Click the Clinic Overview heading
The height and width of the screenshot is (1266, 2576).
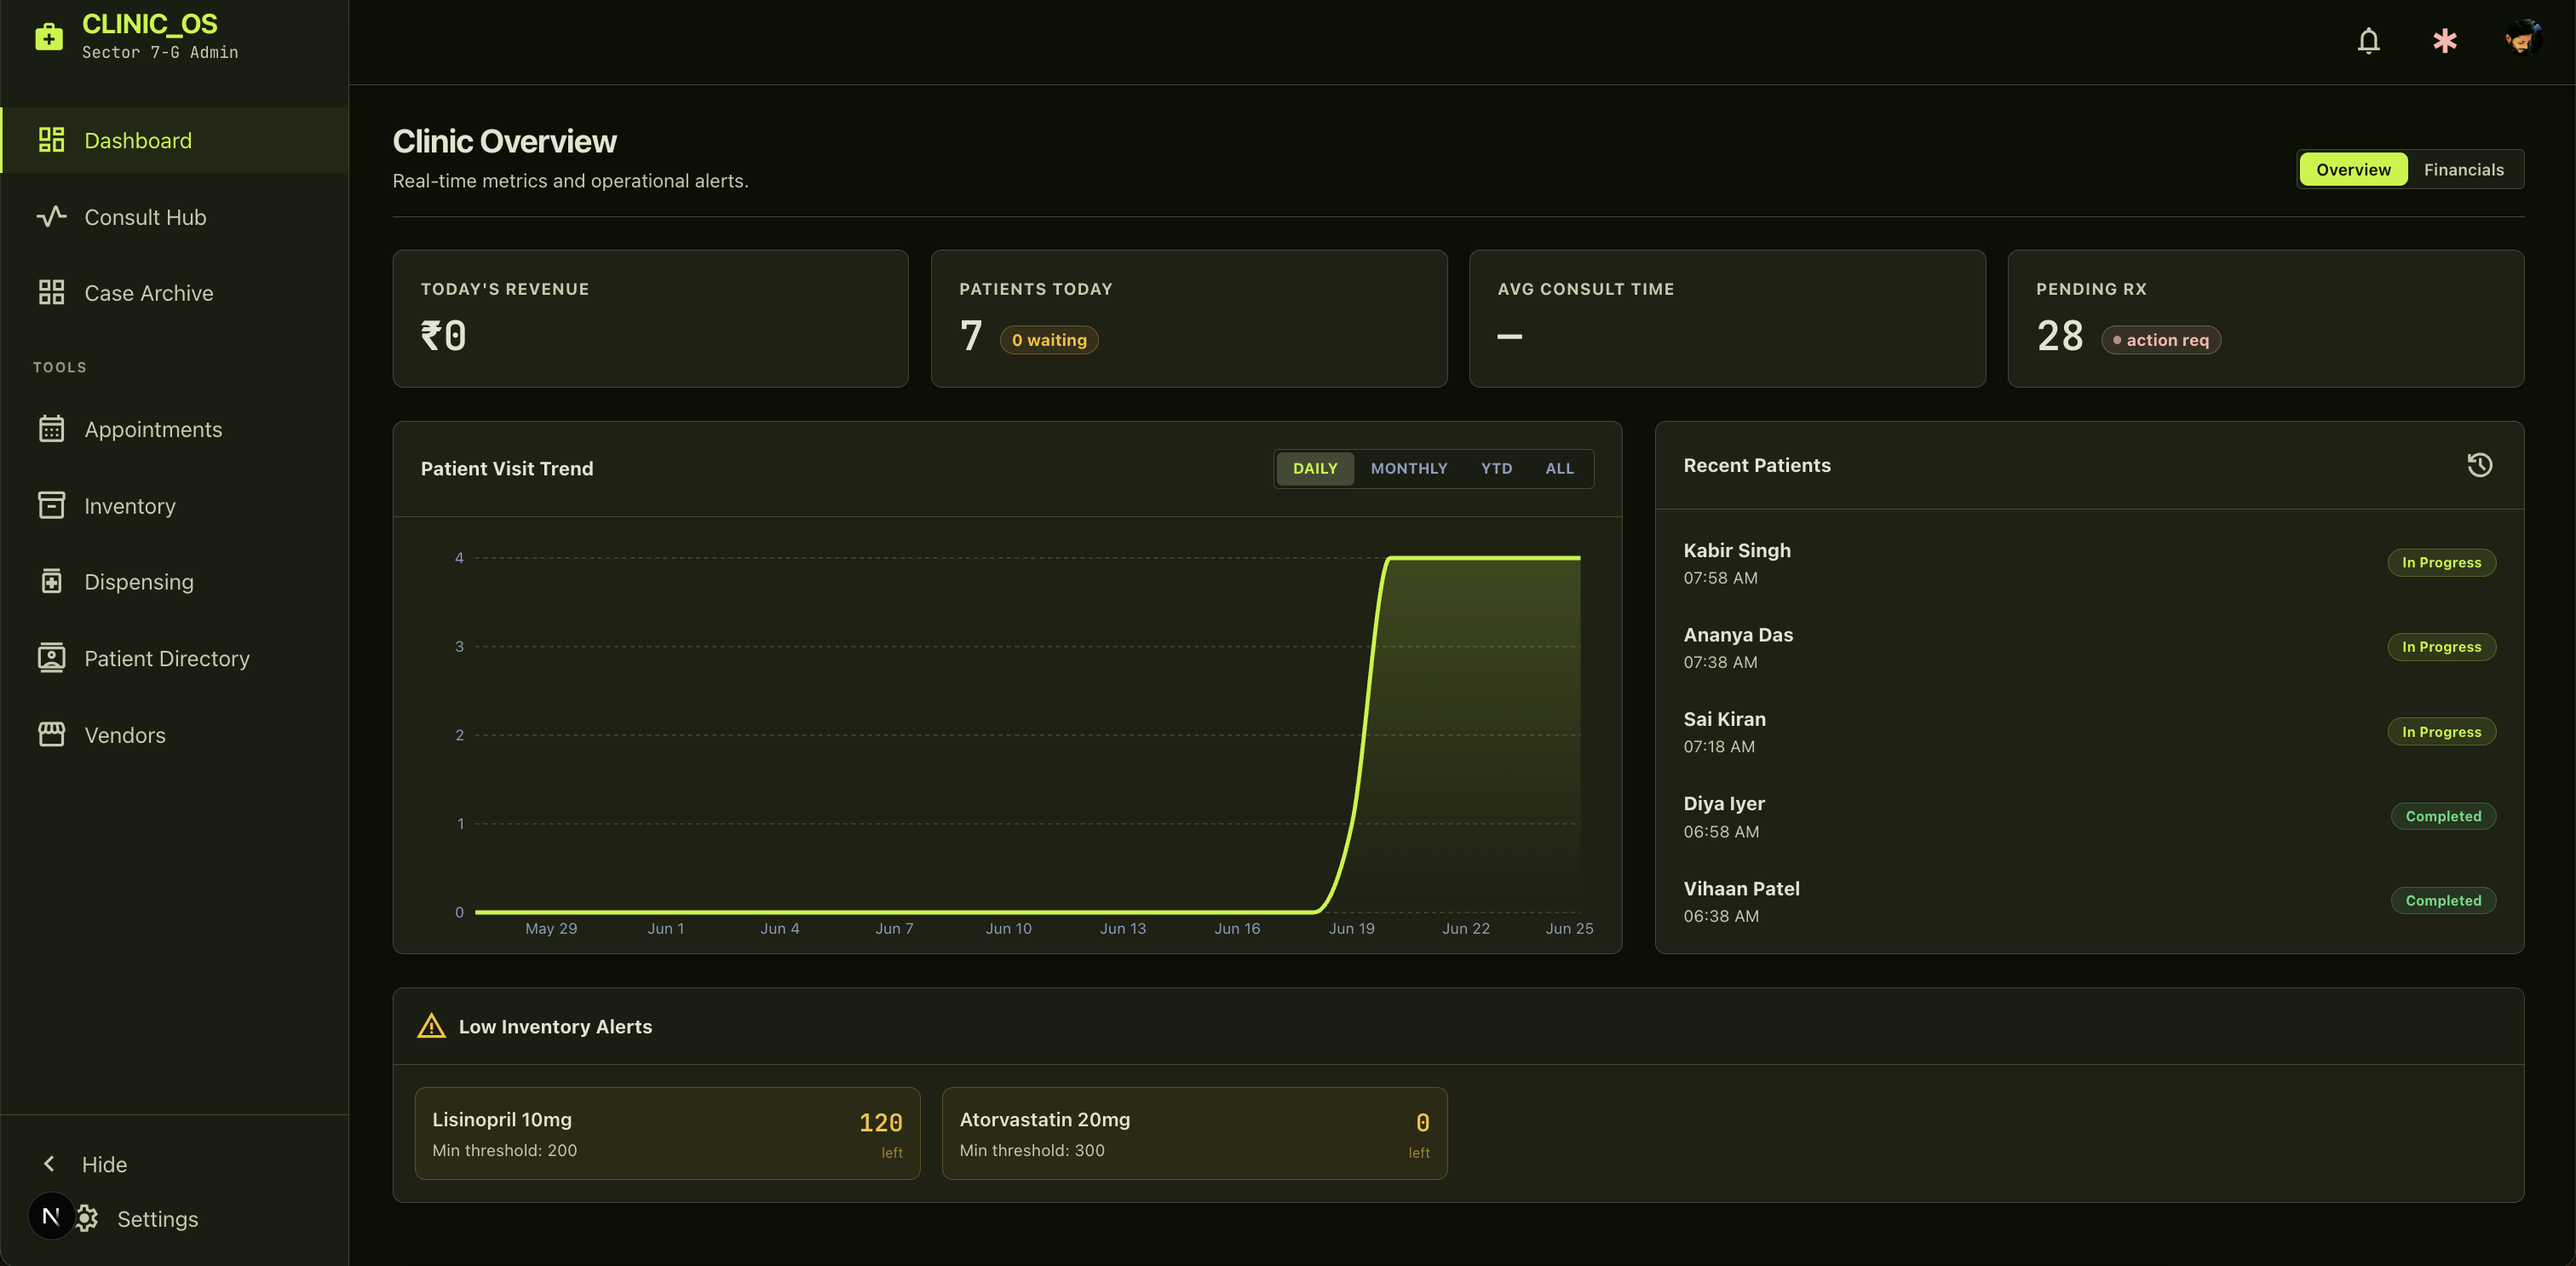pyautogui.click(x=504, y=141)
